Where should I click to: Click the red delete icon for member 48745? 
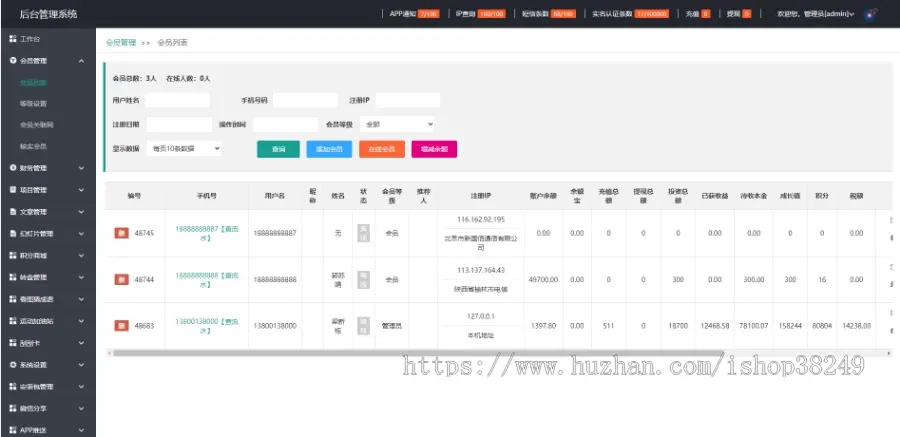pyautogui.click(x=120, y=233)
